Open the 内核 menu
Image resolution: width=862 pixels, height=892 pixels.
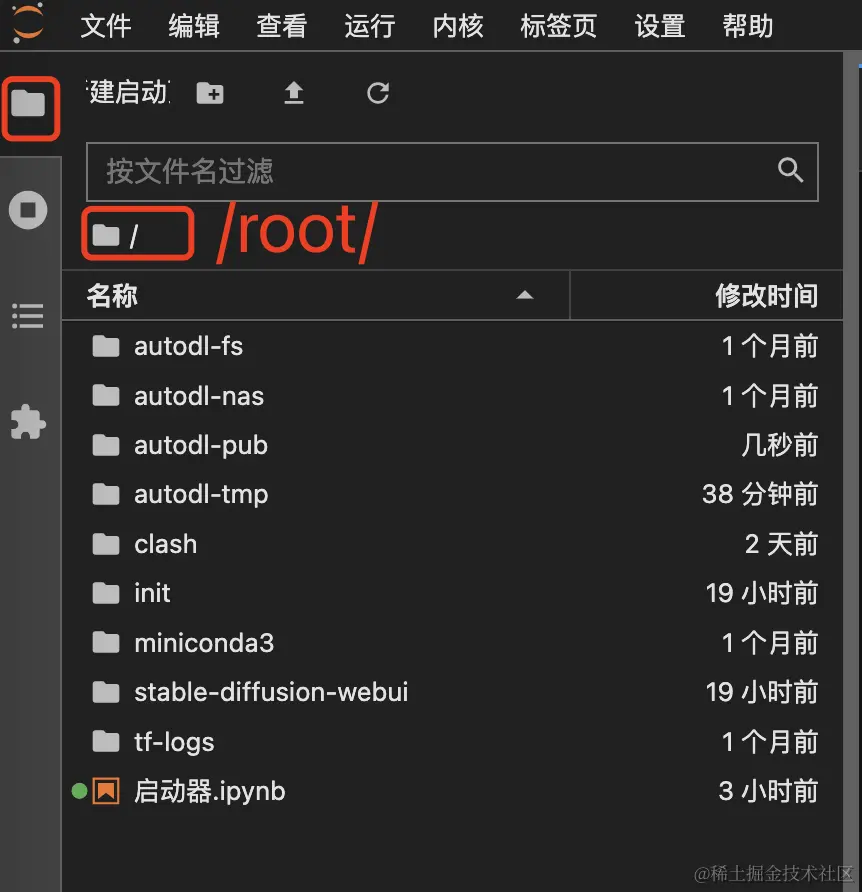[x=458, y=26]
